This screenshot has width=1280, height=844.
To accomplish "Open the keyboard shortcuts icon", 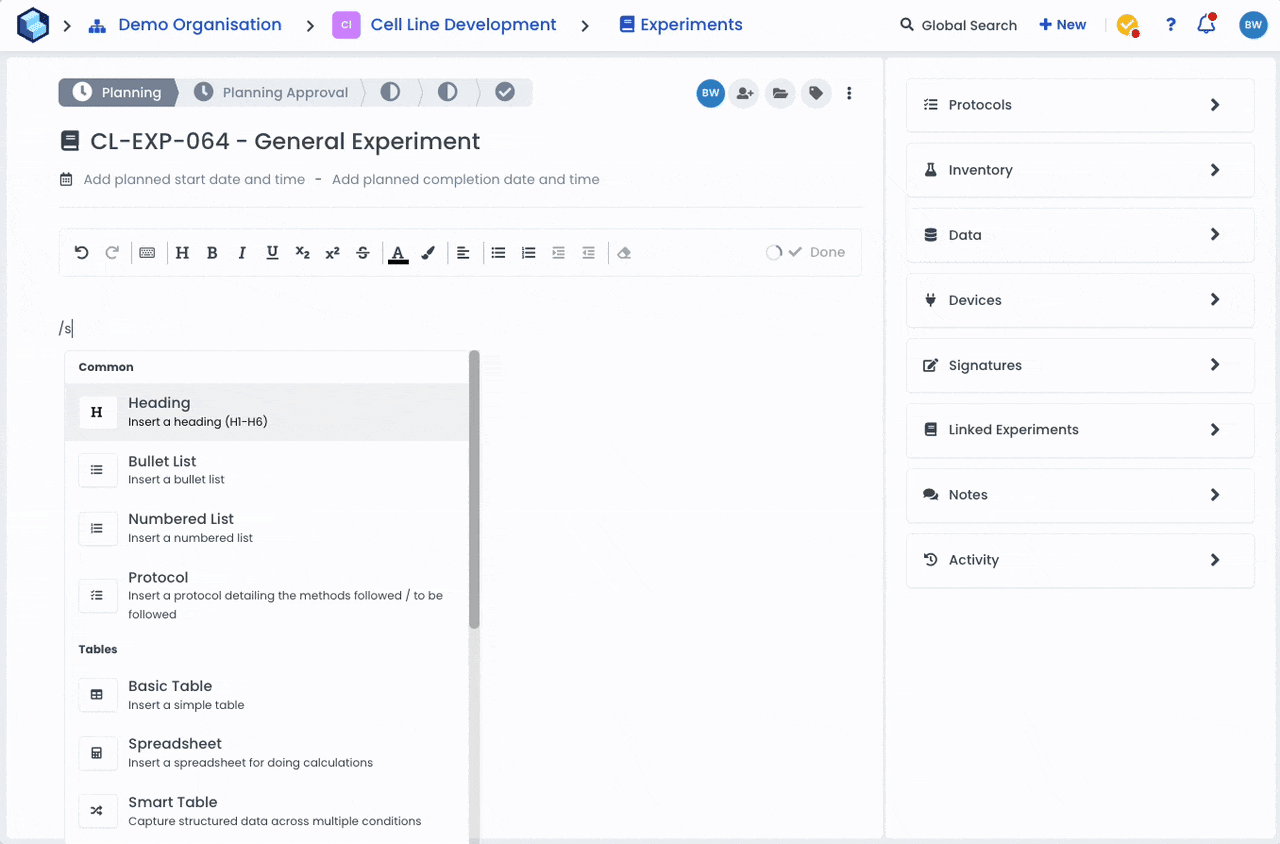I will tap(147, 253).
